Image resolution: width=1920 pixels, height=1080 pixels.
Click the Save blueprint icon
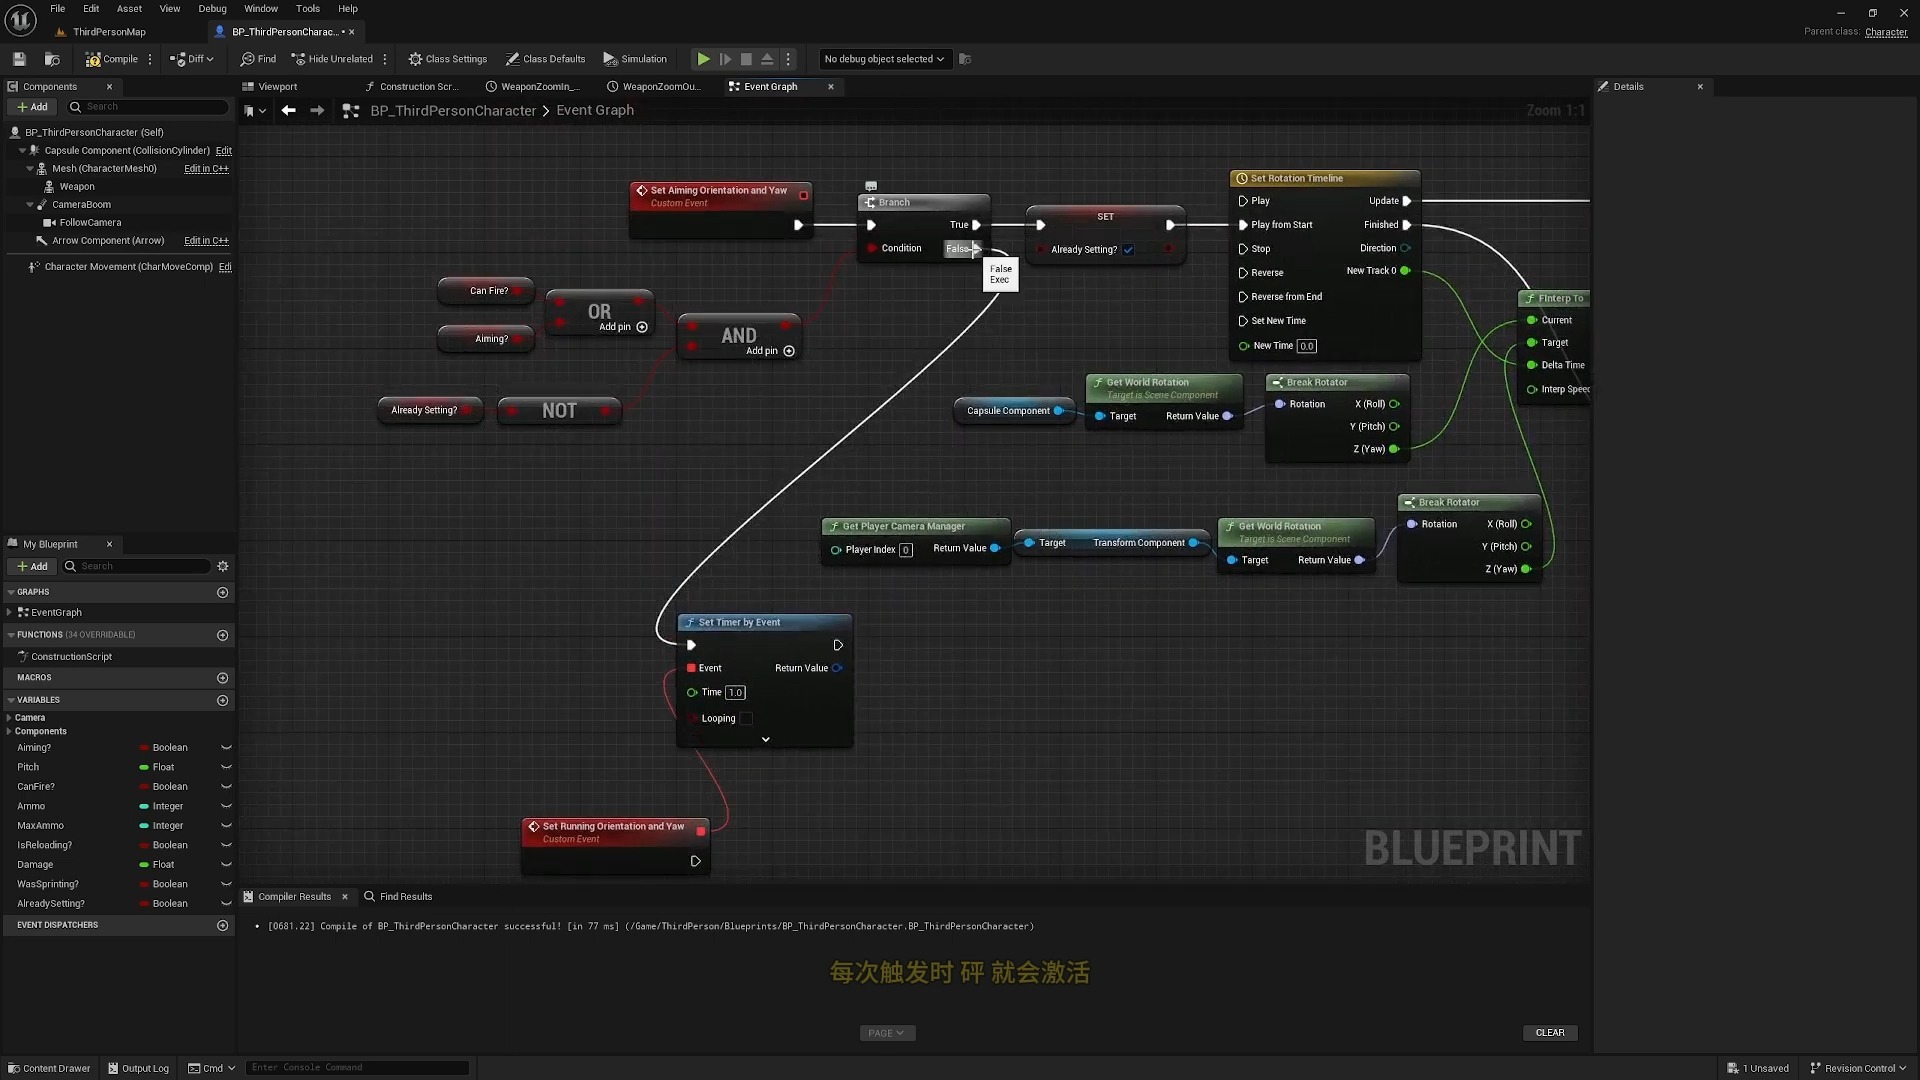(x=19, y=59)
